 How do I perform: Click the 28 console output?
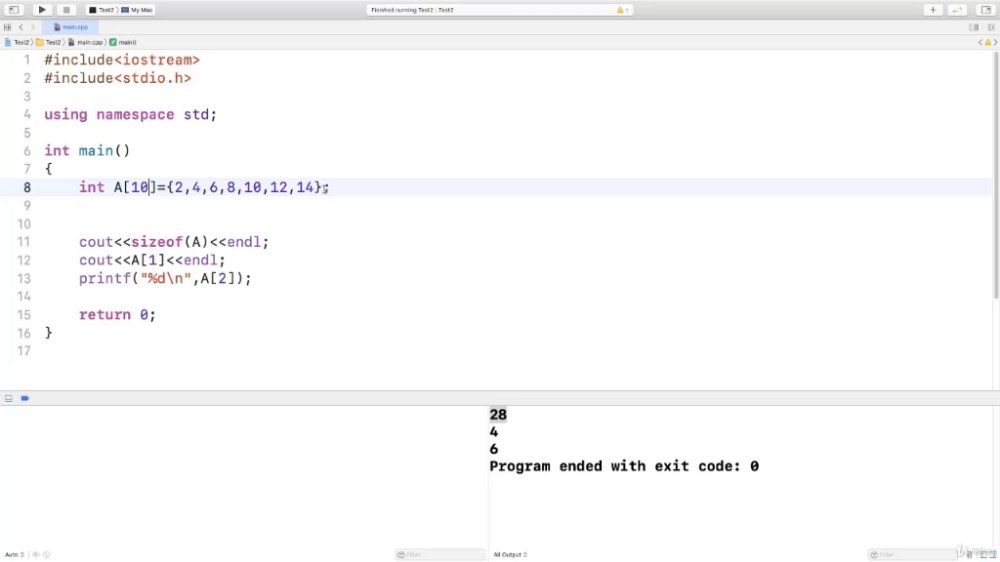498,415
